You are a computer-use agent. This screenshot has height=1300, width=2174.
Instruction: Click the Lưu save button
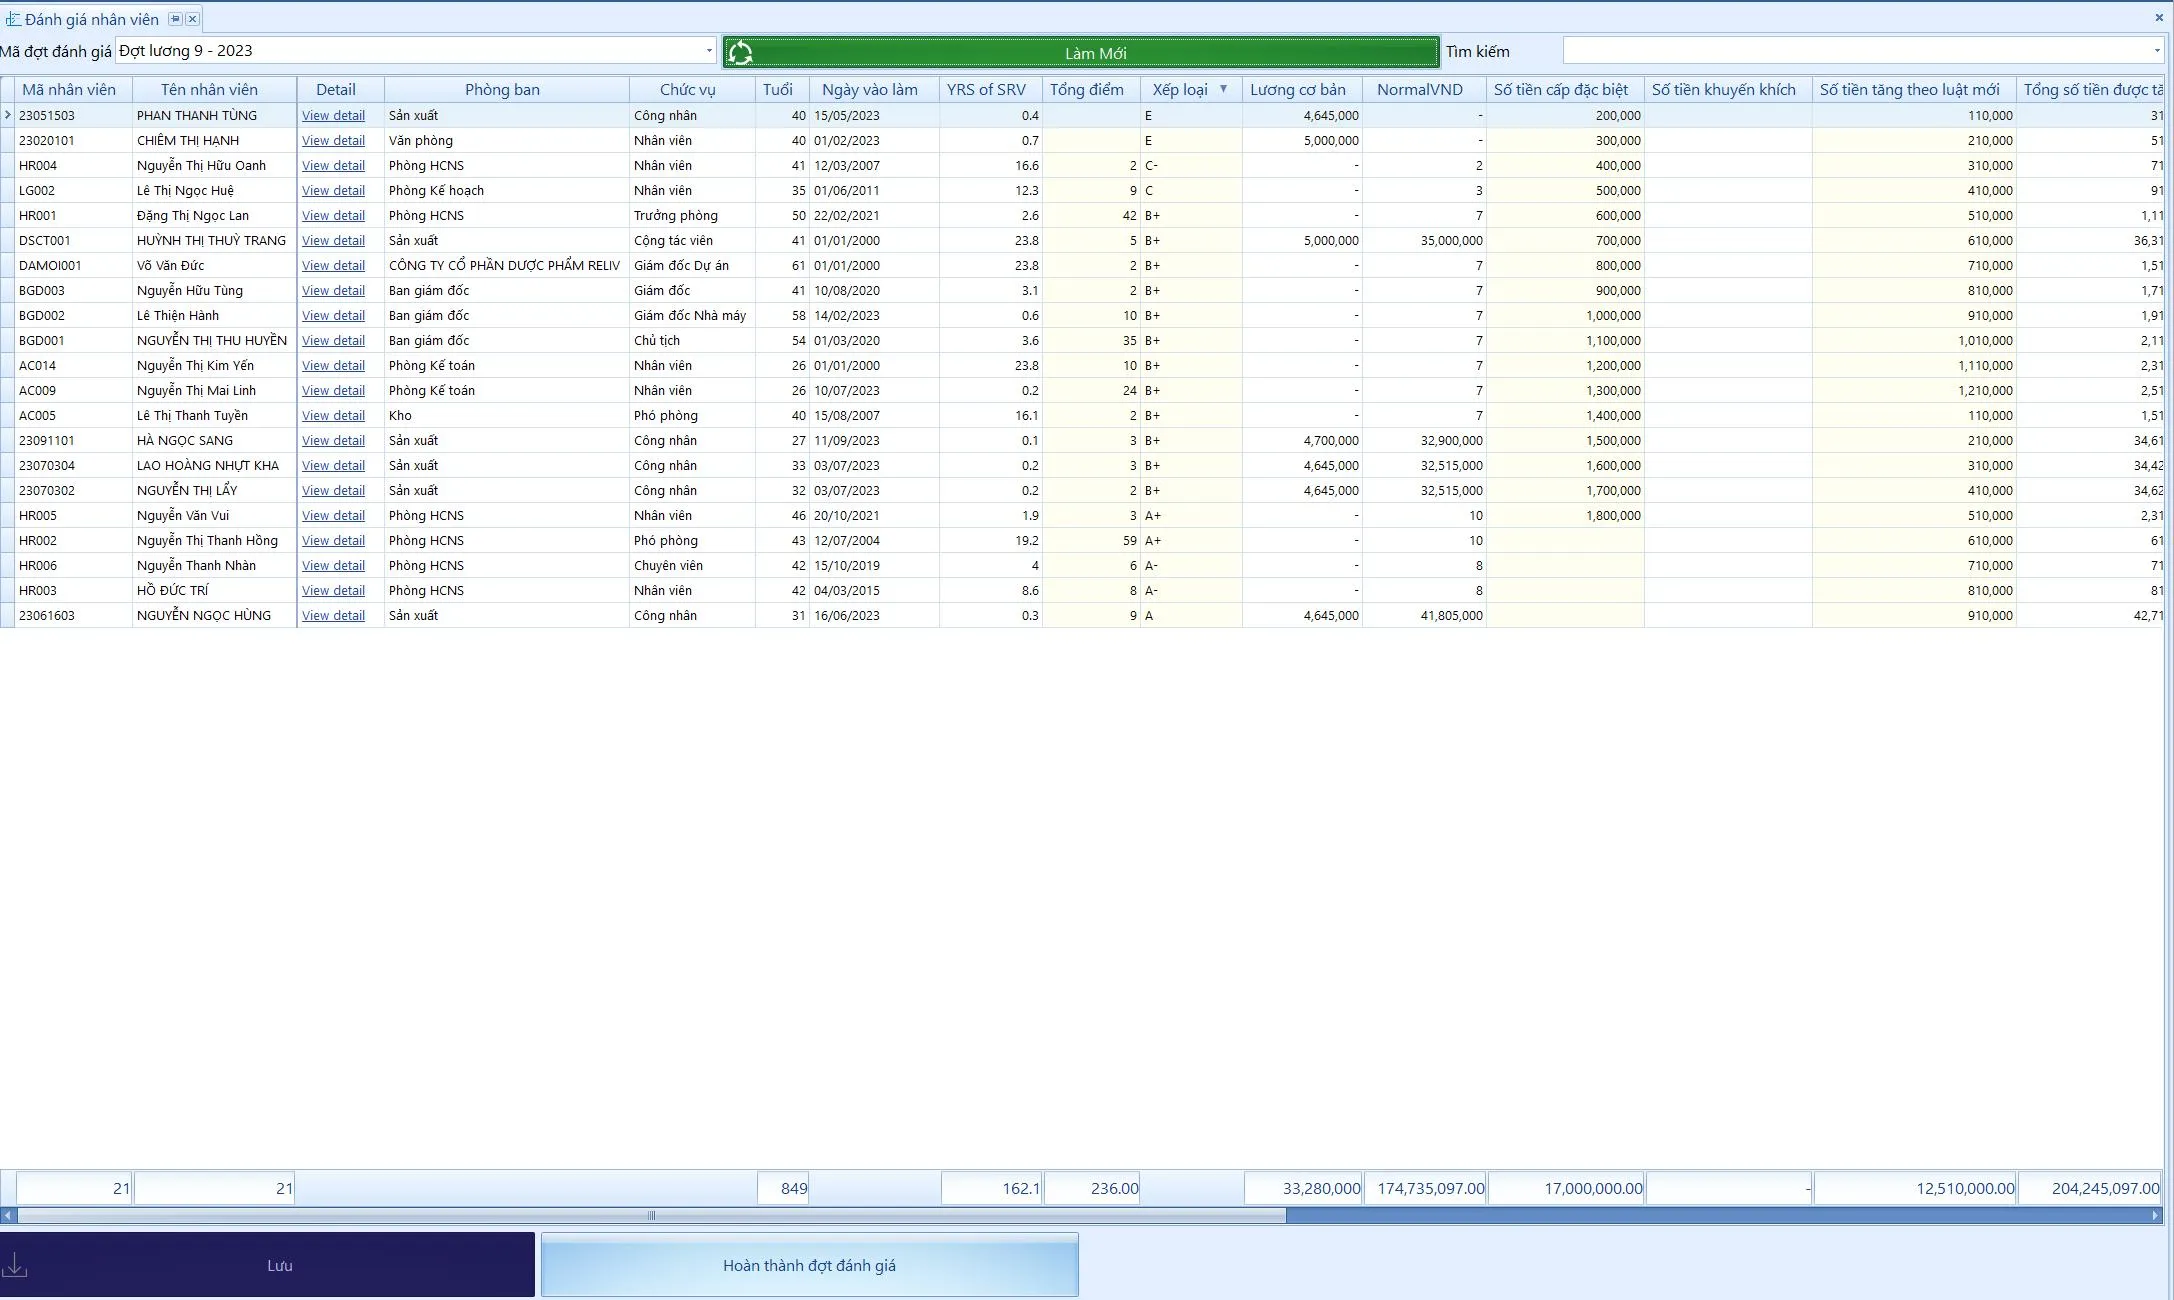(x=267, y=1265)
